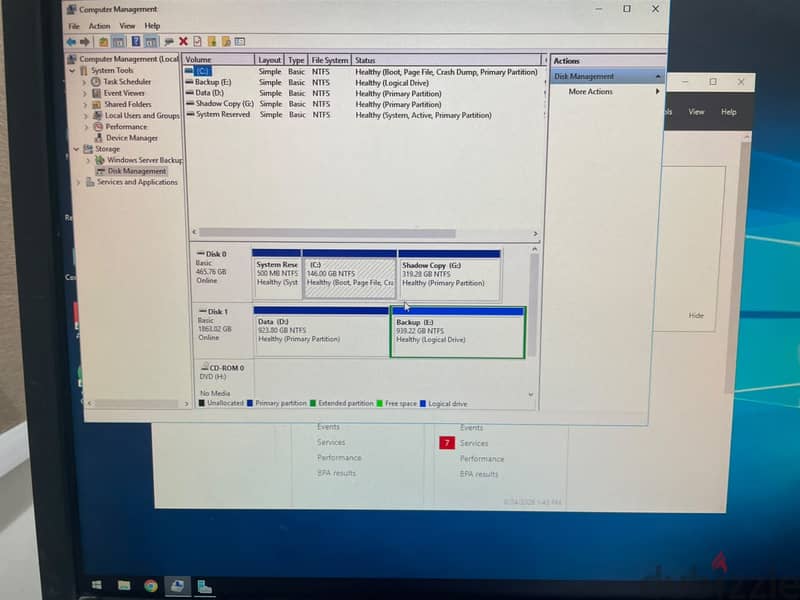Open the View menu in Server Manager window
This screenshot has width=800, height=600.
[x=696, y=112]
